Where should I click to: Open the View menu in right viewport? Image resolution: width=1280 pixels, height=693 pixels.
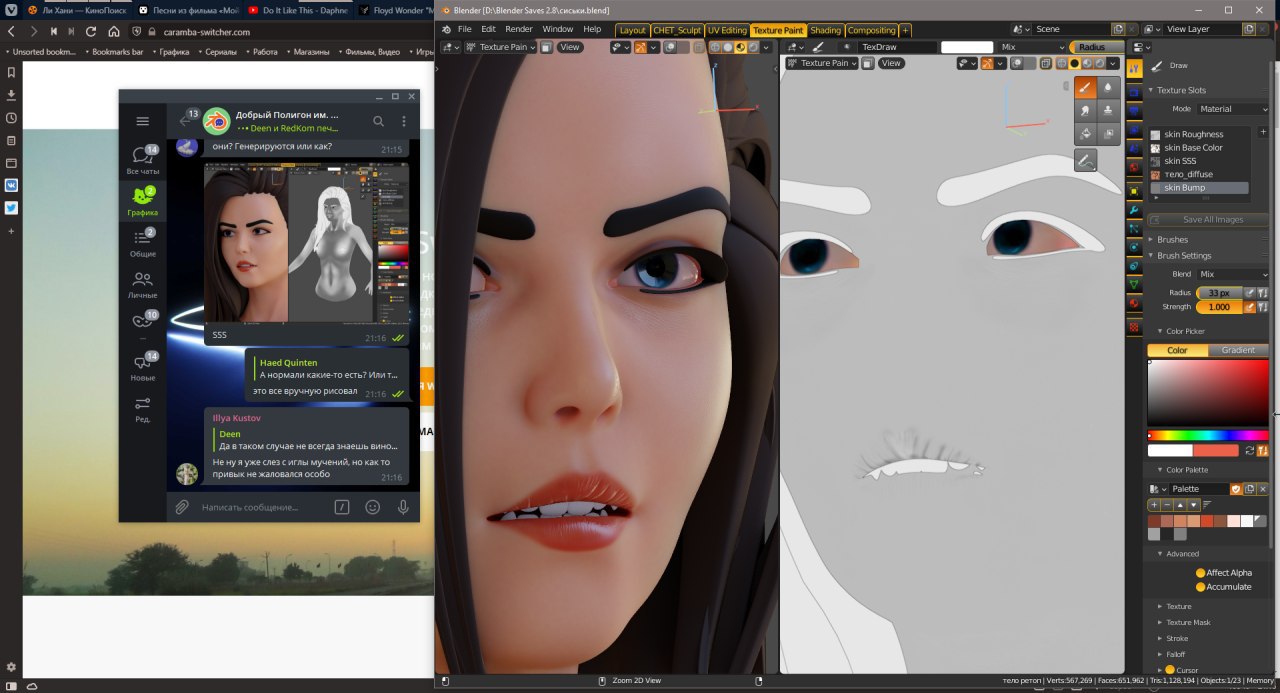[x=890, y=63]
